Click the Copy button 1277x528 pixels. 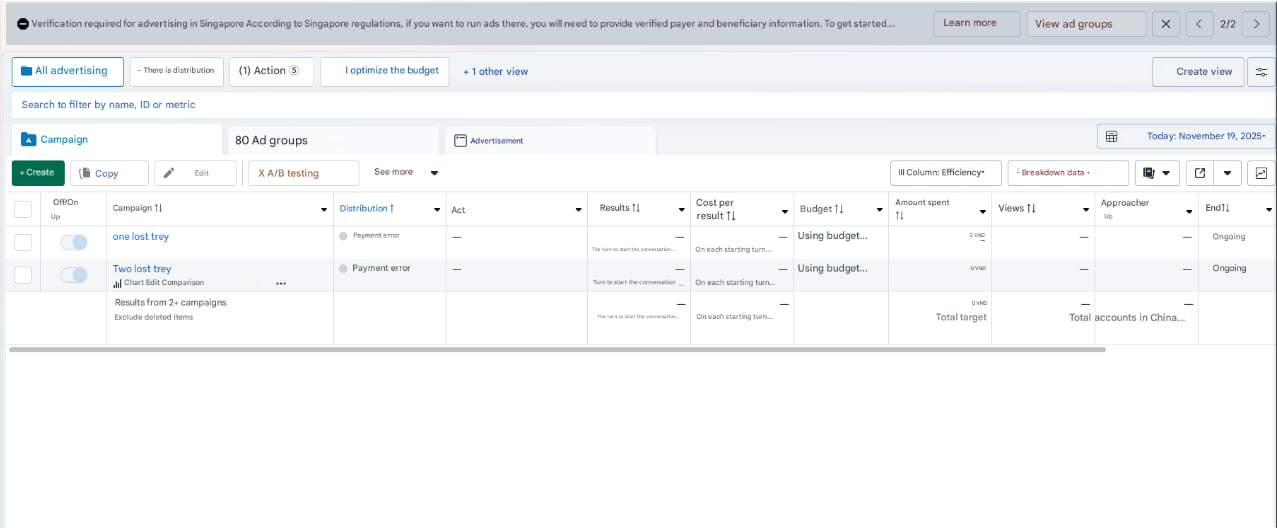[109, 173]
